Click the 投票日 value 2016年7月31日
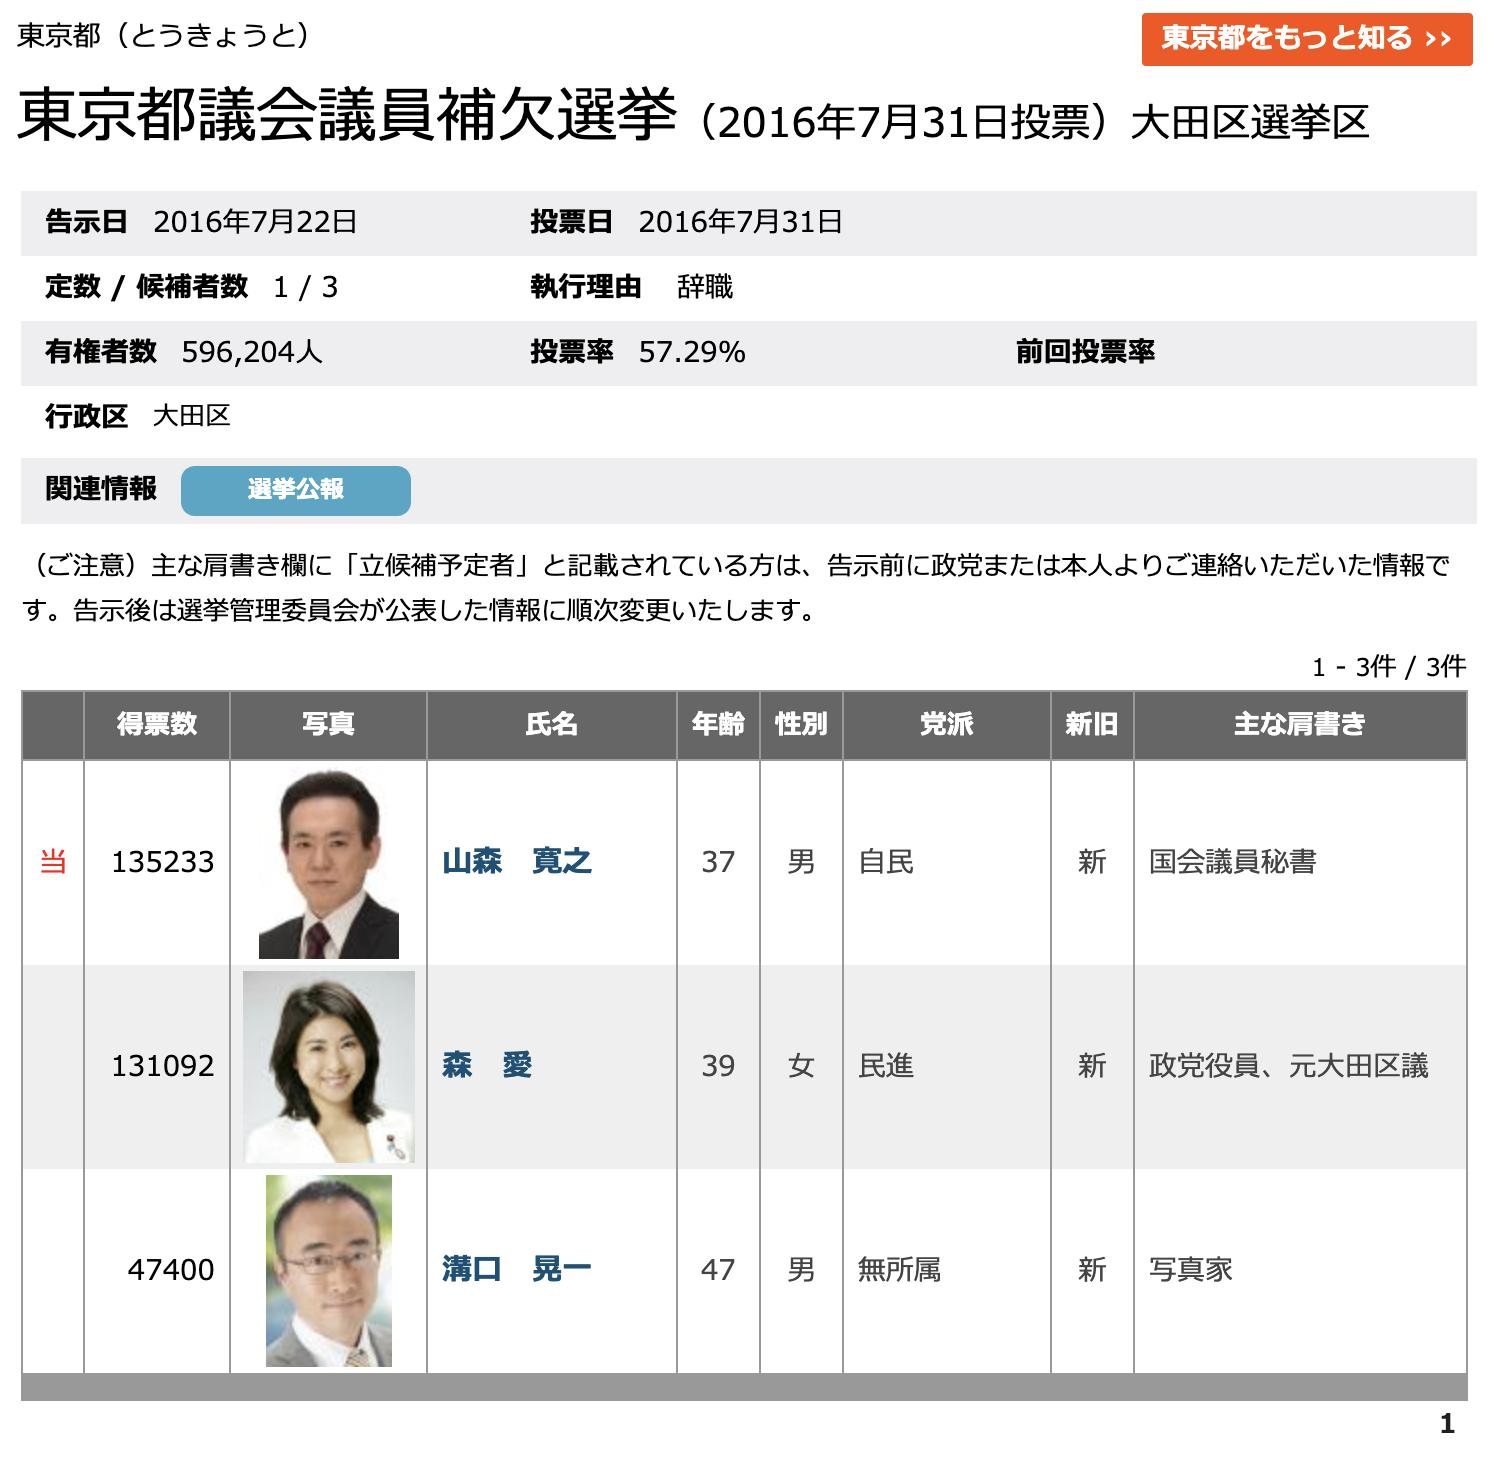 (740, 222)
